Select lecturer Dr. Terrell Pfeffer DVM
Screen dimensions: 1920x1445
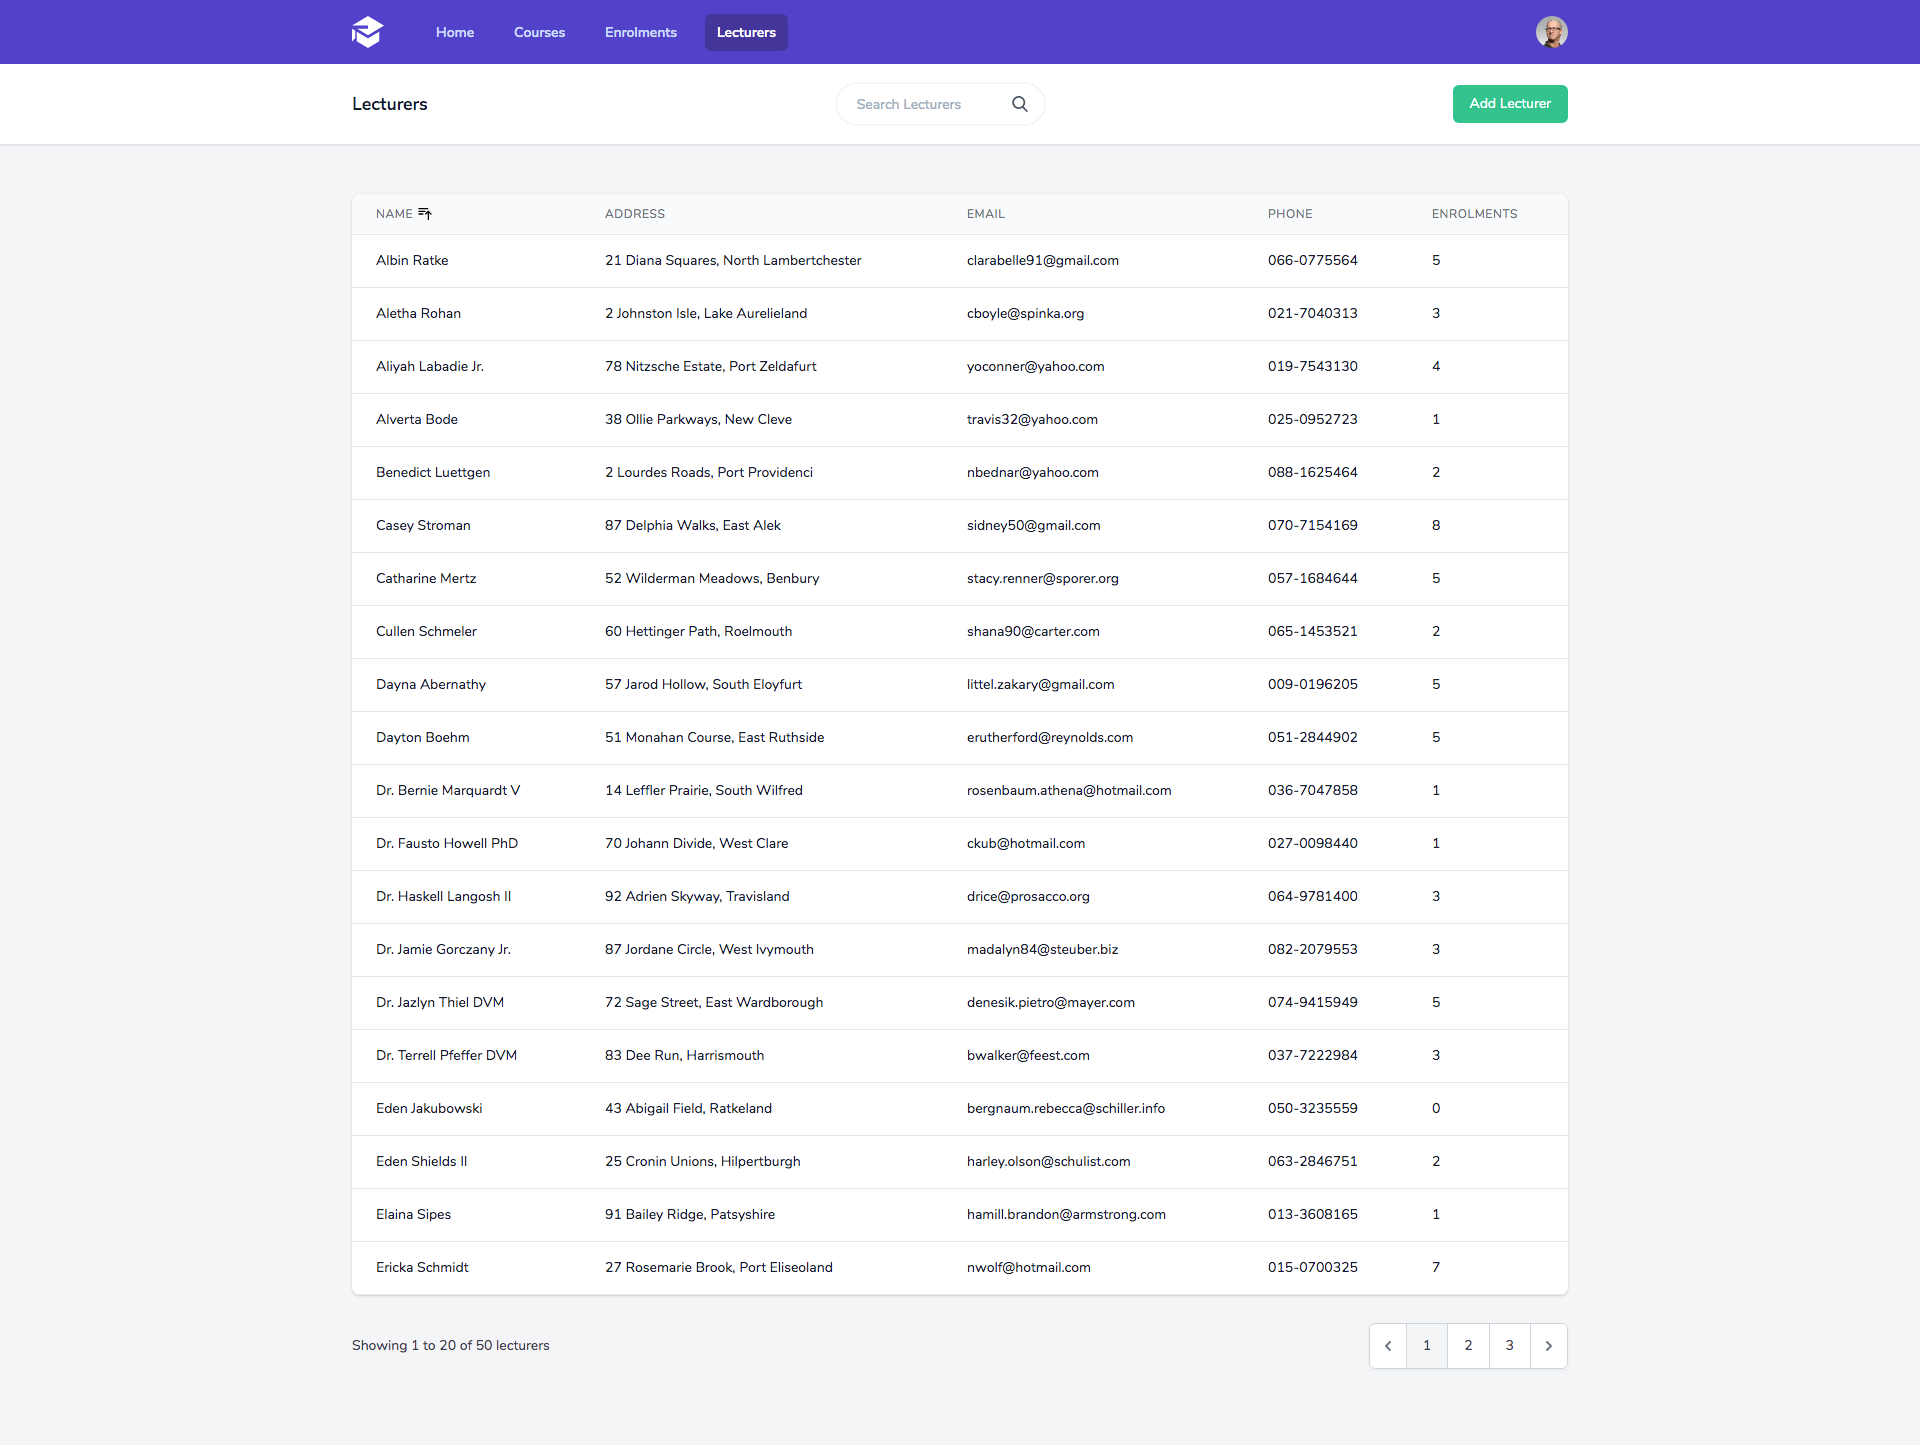446,1056
